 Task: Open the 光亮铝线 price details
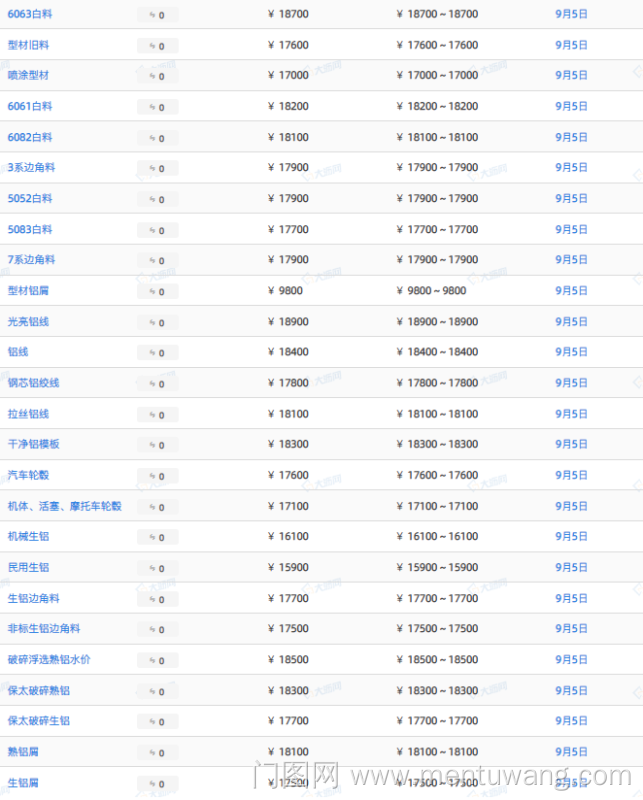[28, 322]
